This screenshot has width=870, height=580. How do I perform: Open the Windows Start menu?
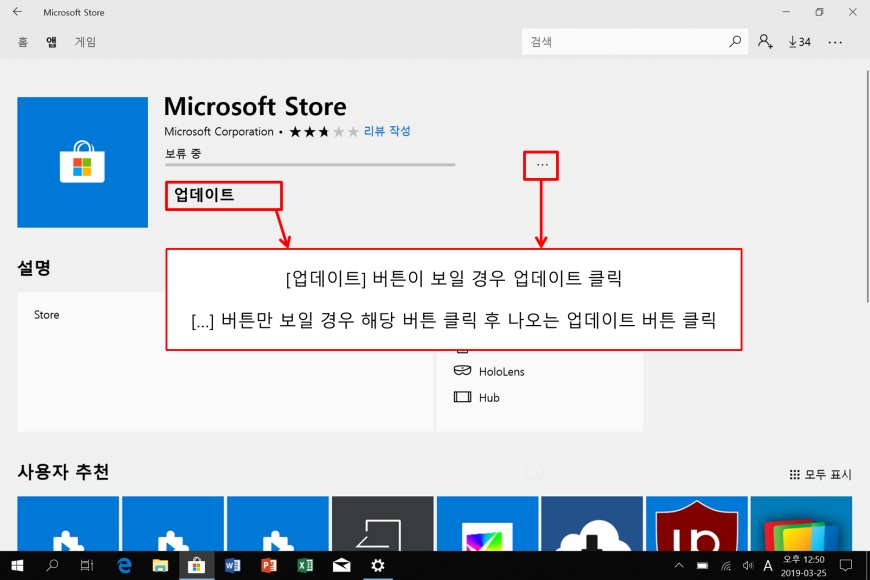(x=17, y=566)
